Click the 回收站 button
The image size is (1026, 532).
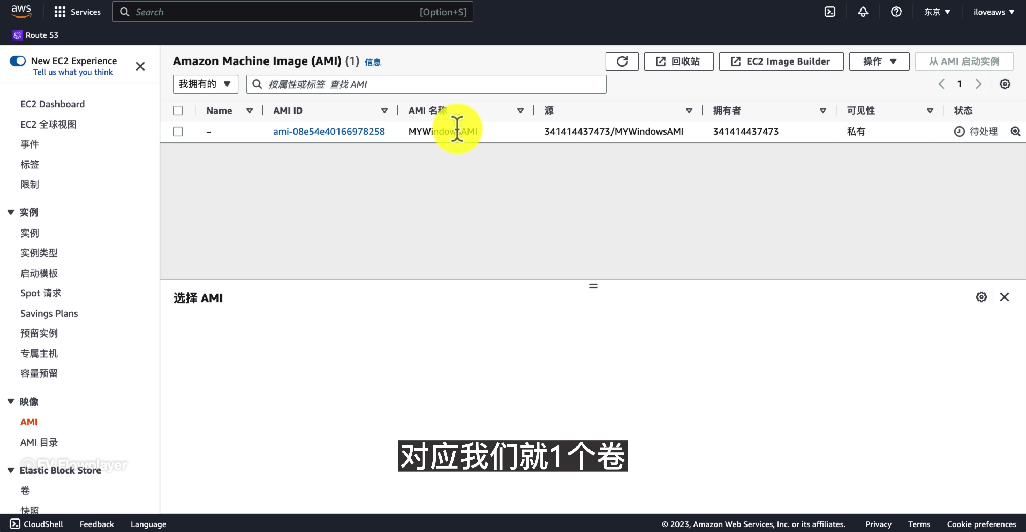tap(679, 62)
